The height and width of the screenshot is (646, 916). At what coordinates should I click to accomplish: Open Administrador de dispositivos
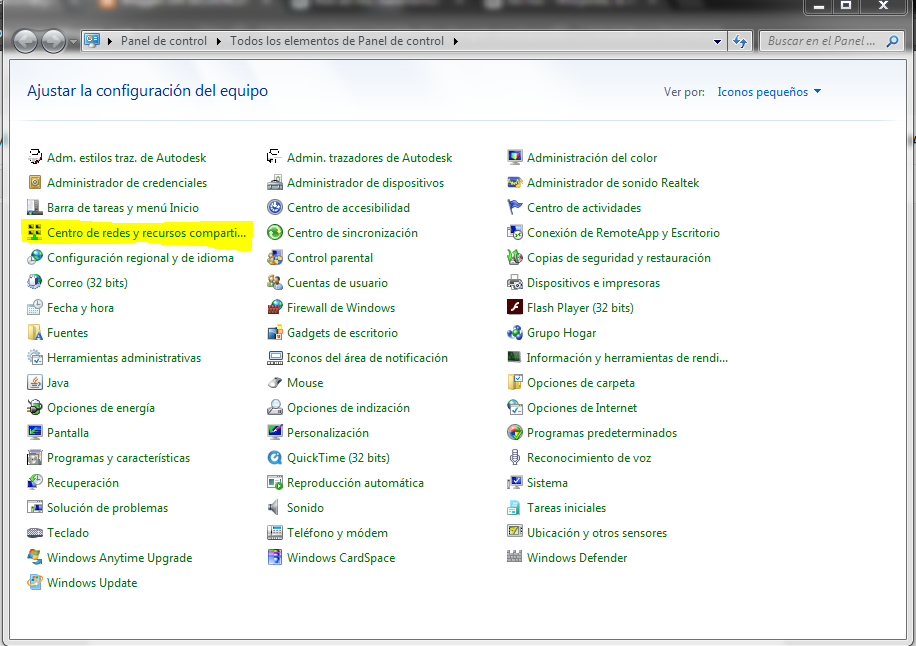365,183
